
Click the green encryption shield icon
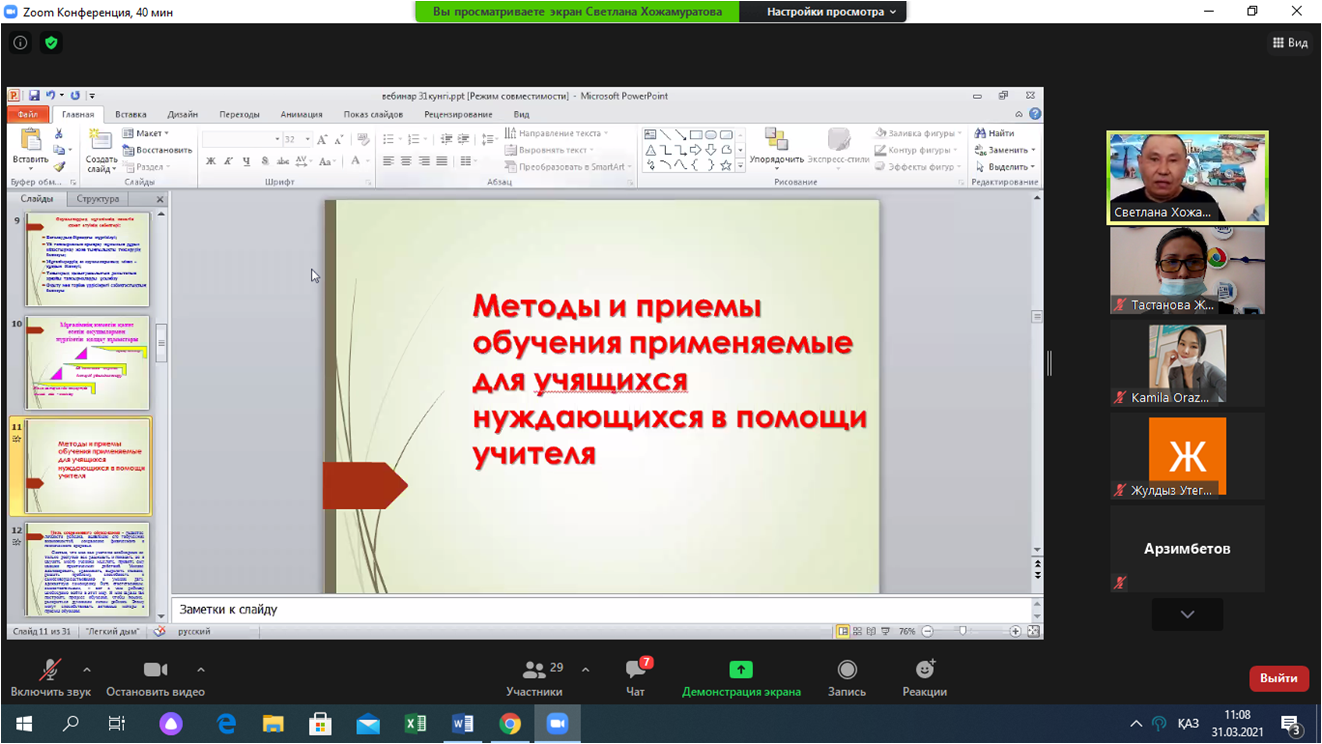[x=51, y=43]
